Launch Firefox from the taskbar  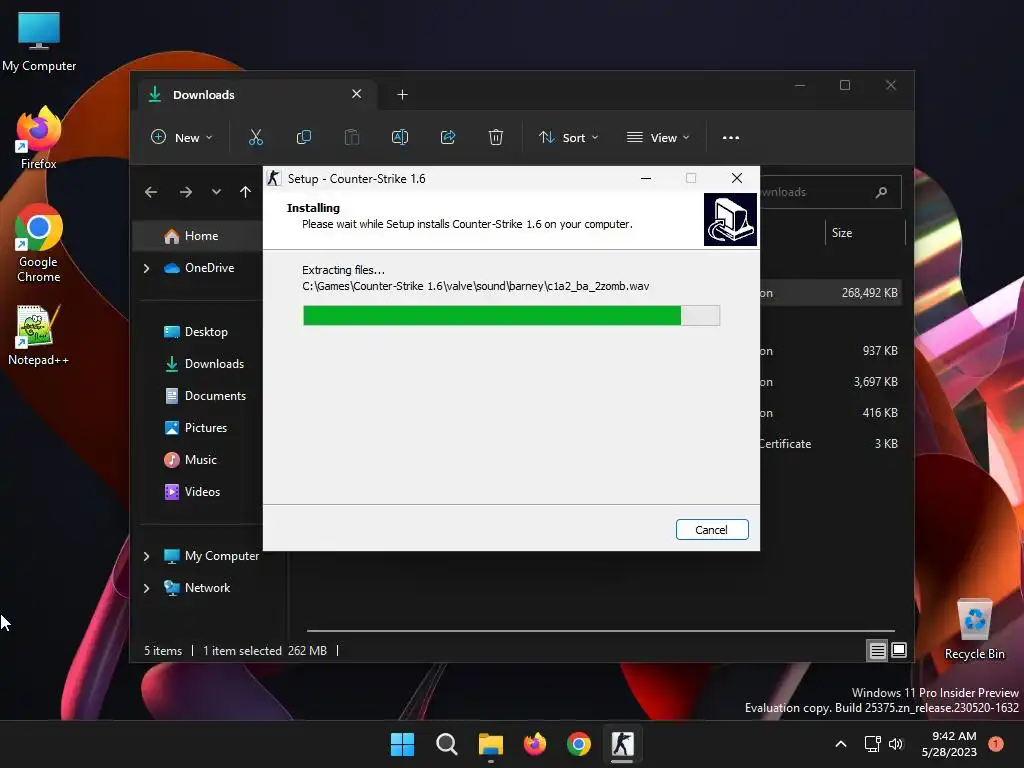[x=535, y=744]
